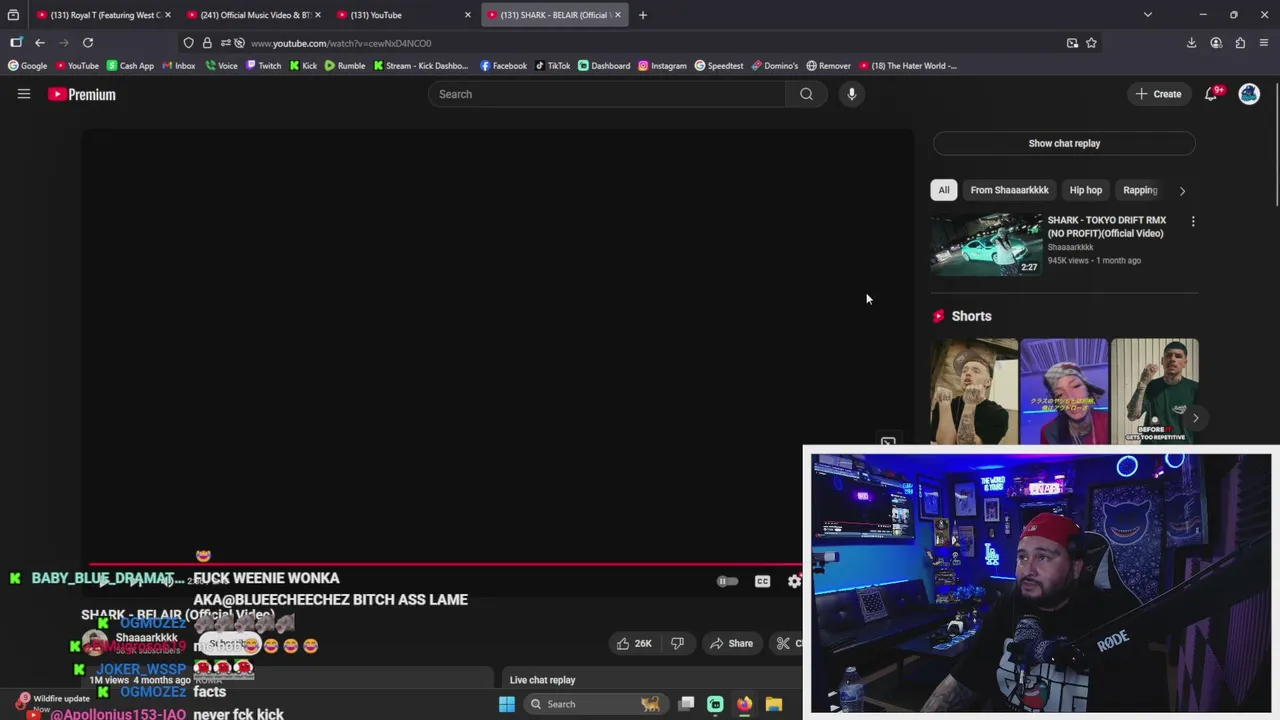The height and width of the screenshot is (720, 1280).
Task: Open a new browser tab
Action: (x=643, y=15)
